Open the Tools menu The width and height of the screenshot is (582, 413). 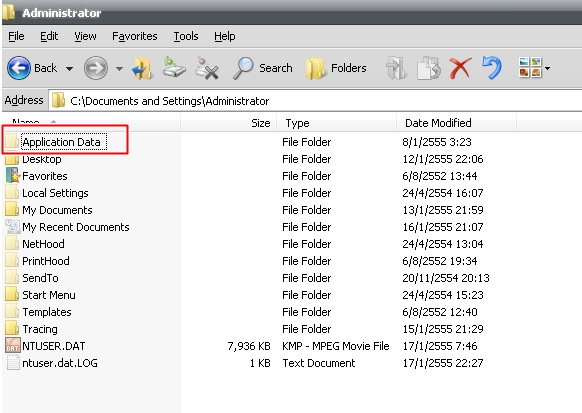186,36
